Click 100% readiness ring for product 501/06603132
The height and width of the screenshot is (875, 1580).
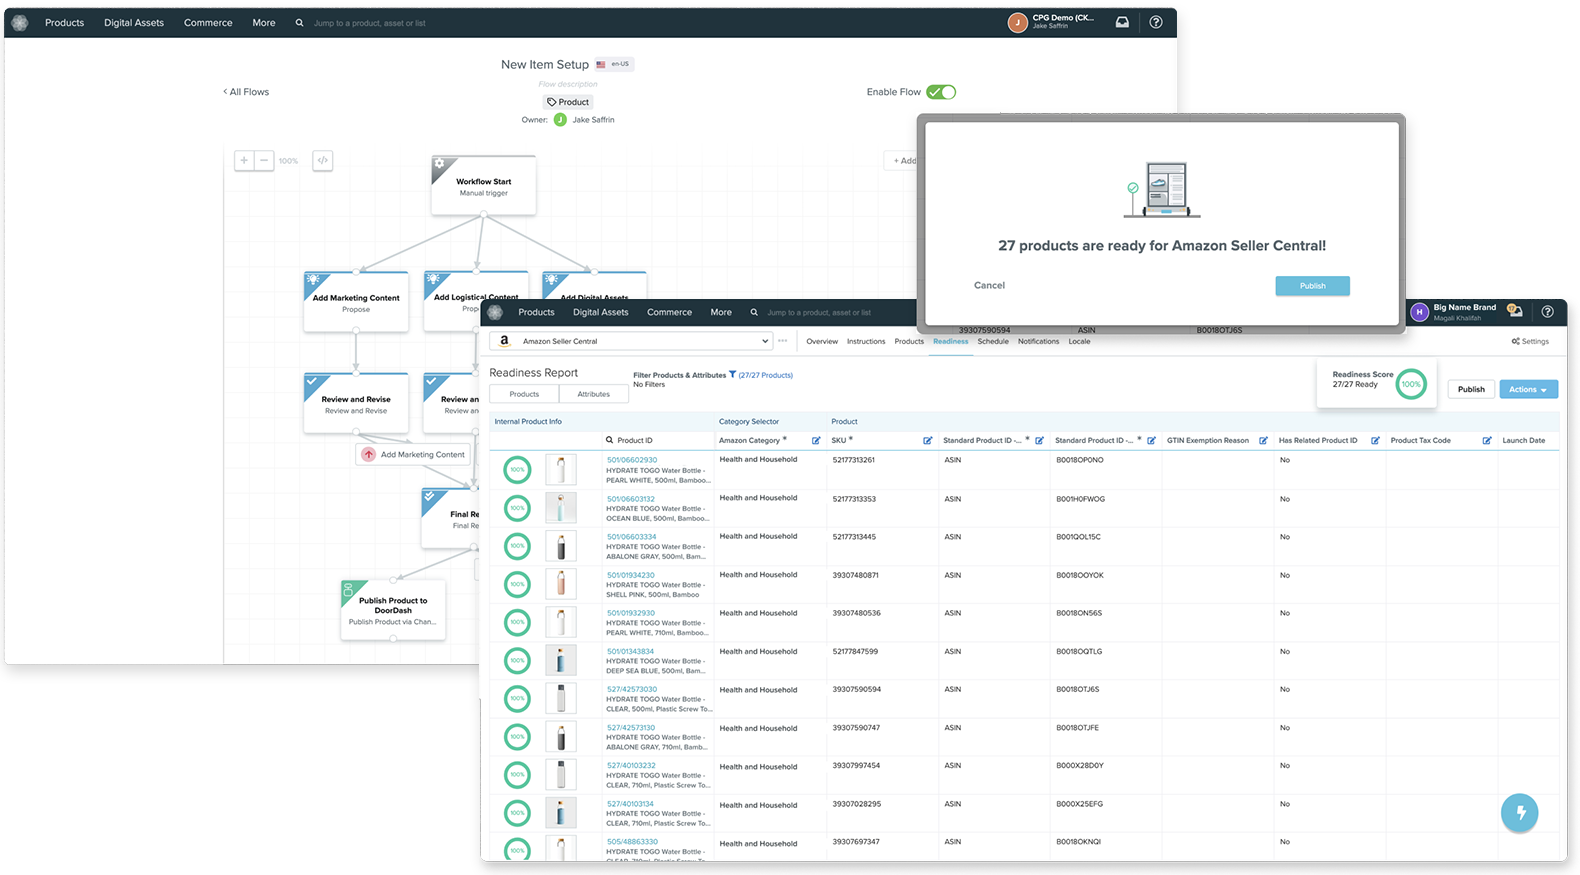point(517,508)
